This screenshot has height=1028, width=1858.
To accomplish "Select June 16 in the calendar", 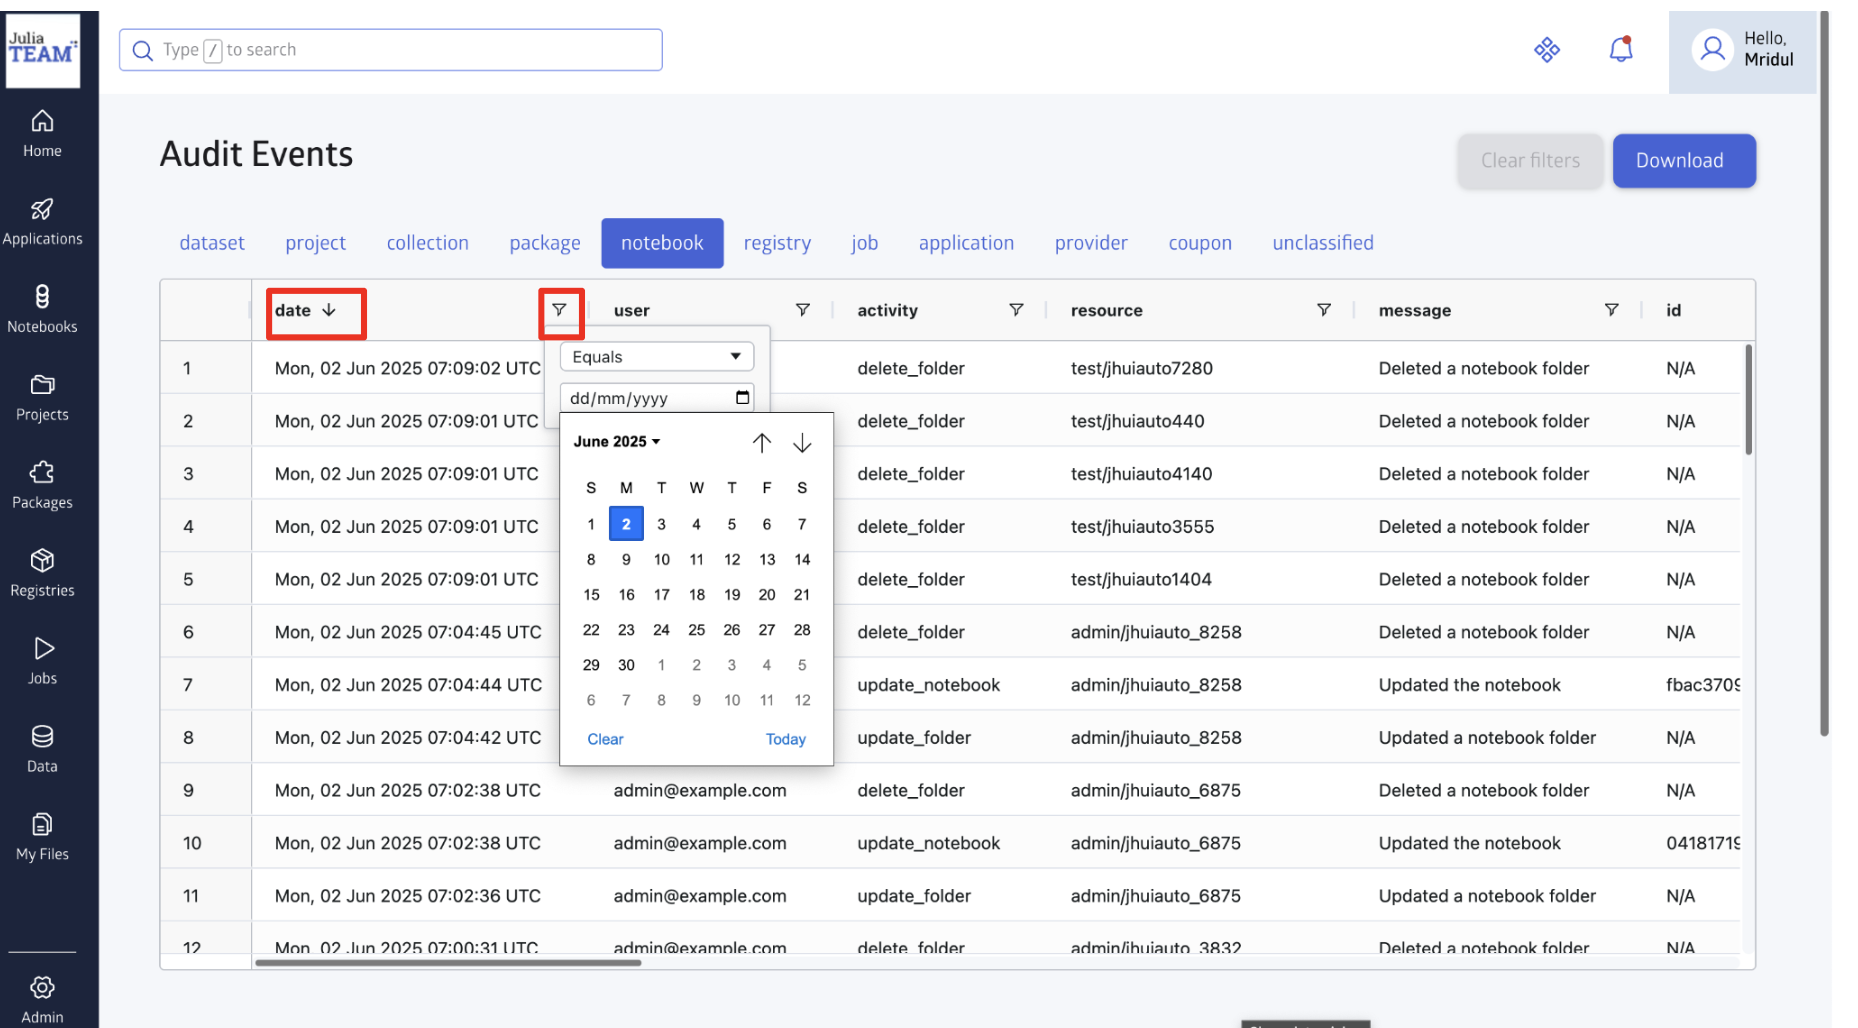I will (x=626, y=595).
